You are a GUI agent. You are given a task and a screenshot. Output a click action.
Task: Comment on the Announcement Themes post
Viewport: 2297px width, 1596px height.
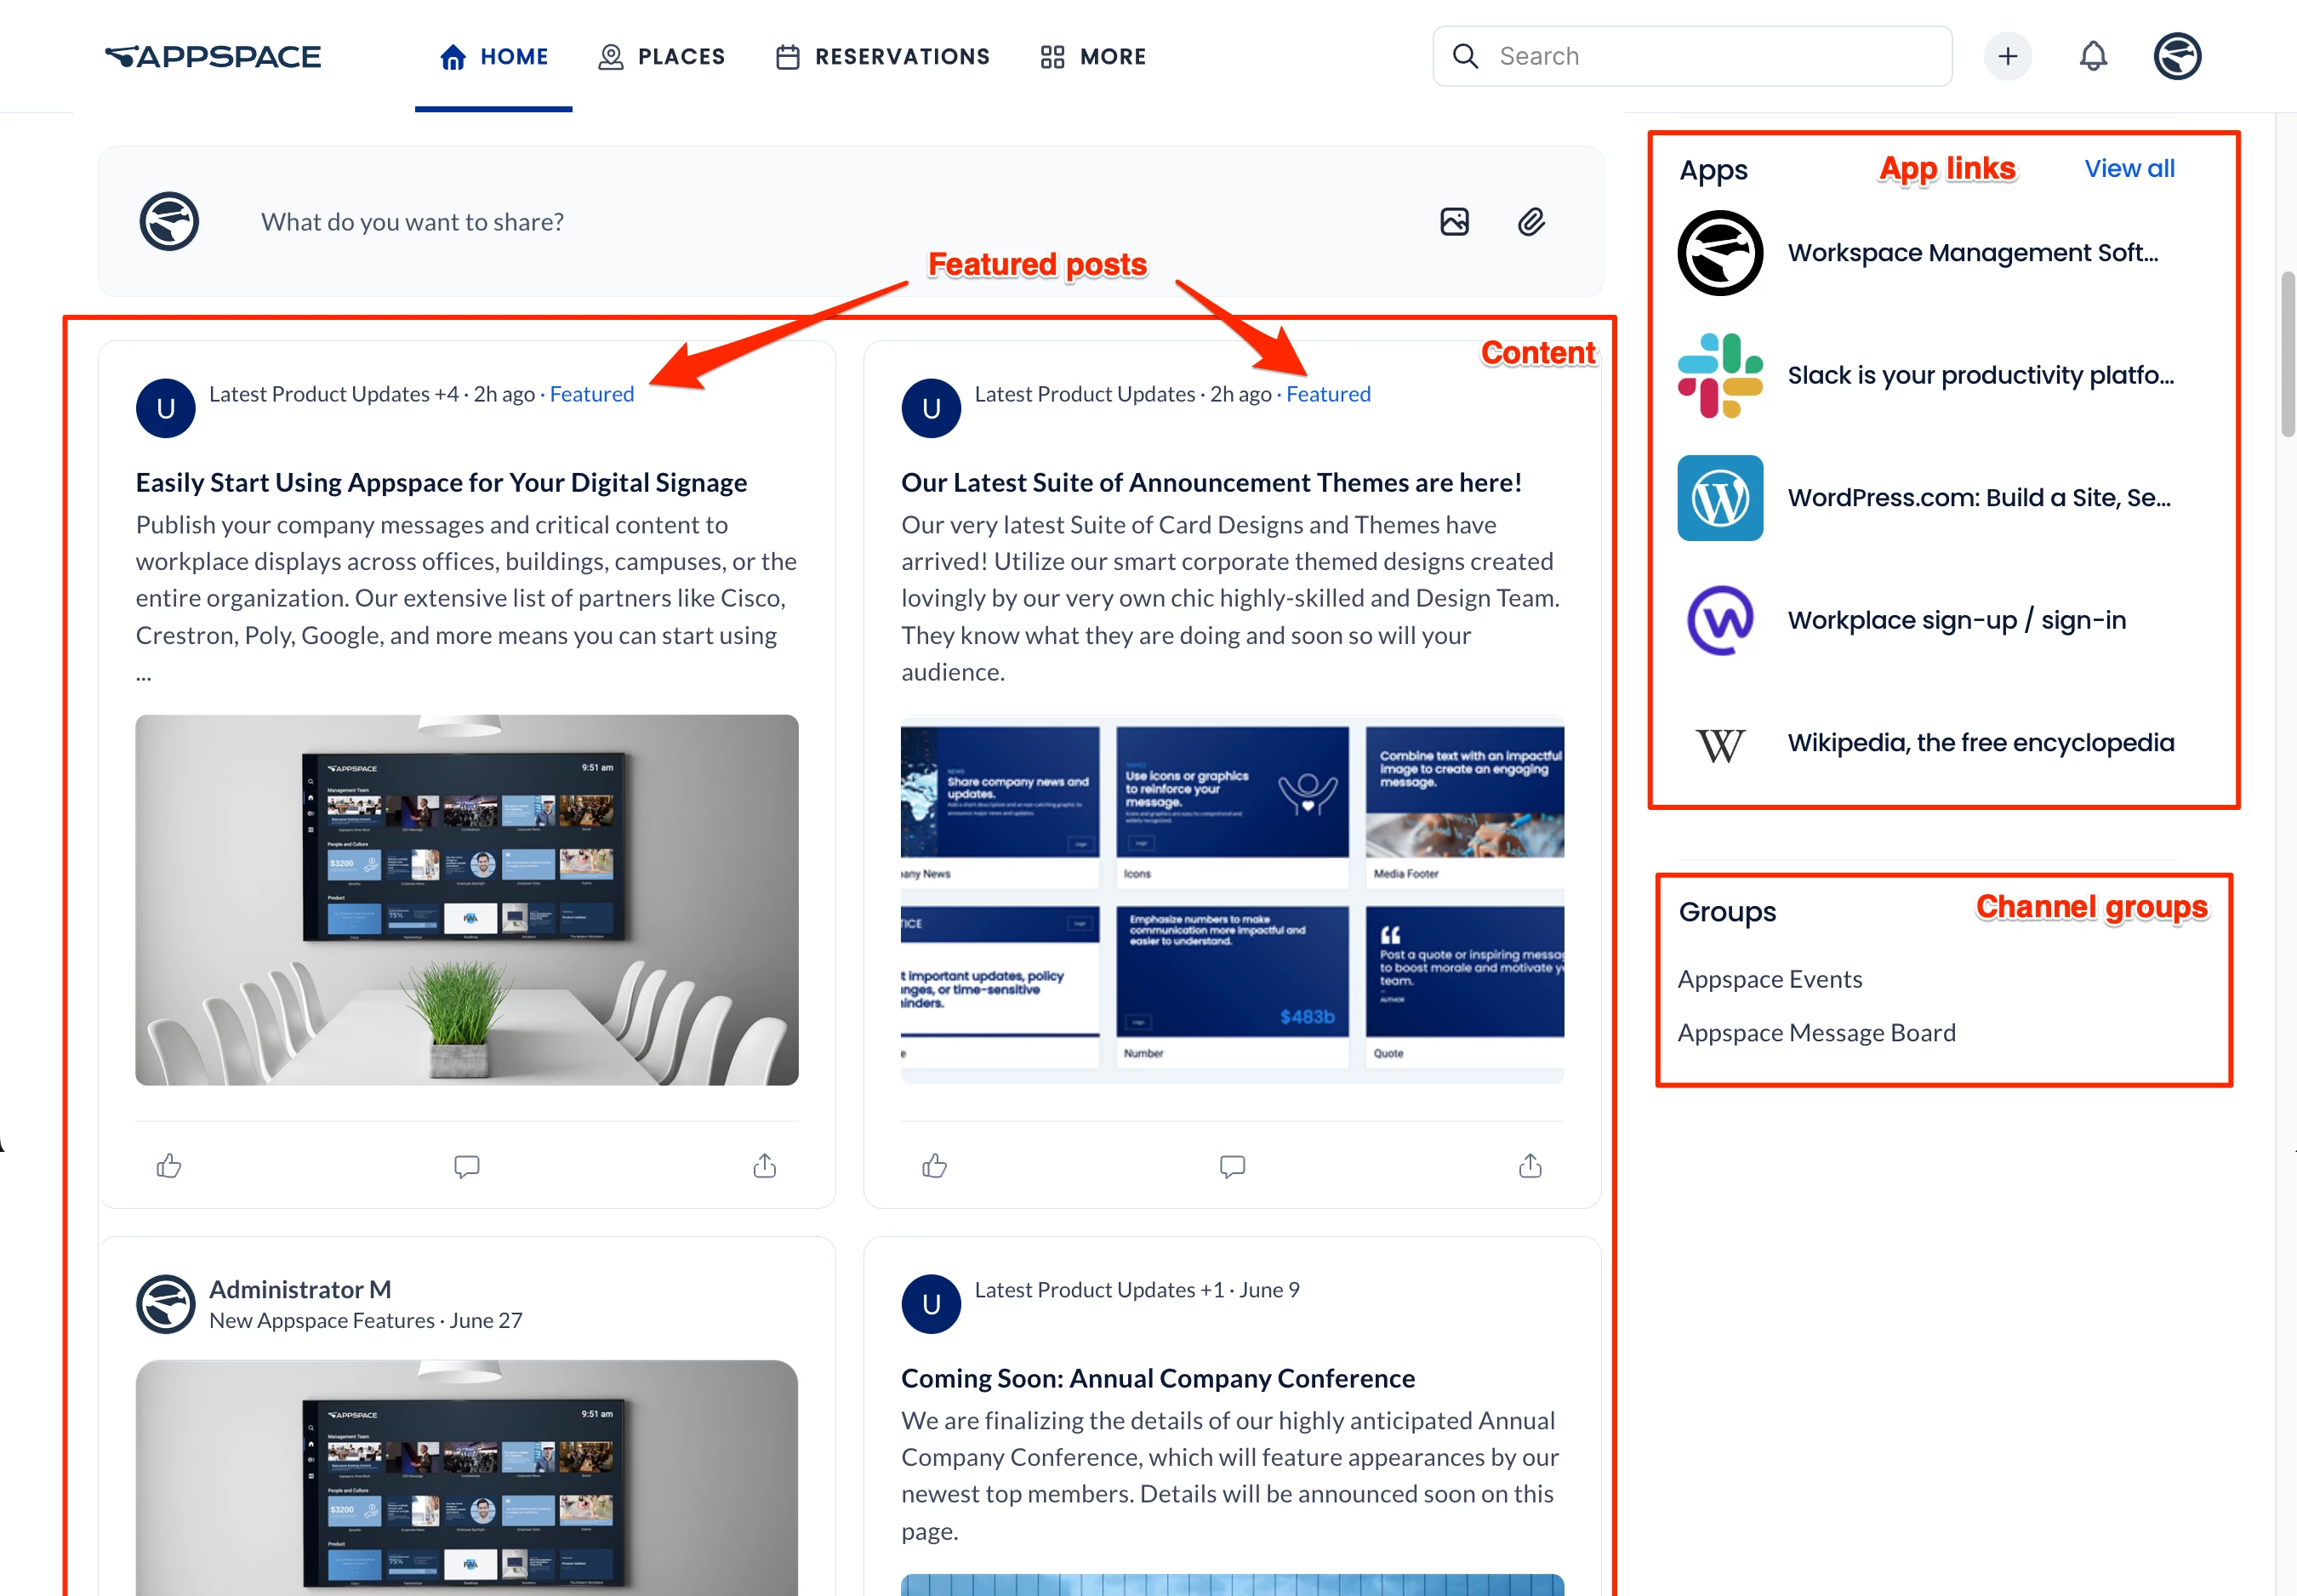coord(1232,1165)
